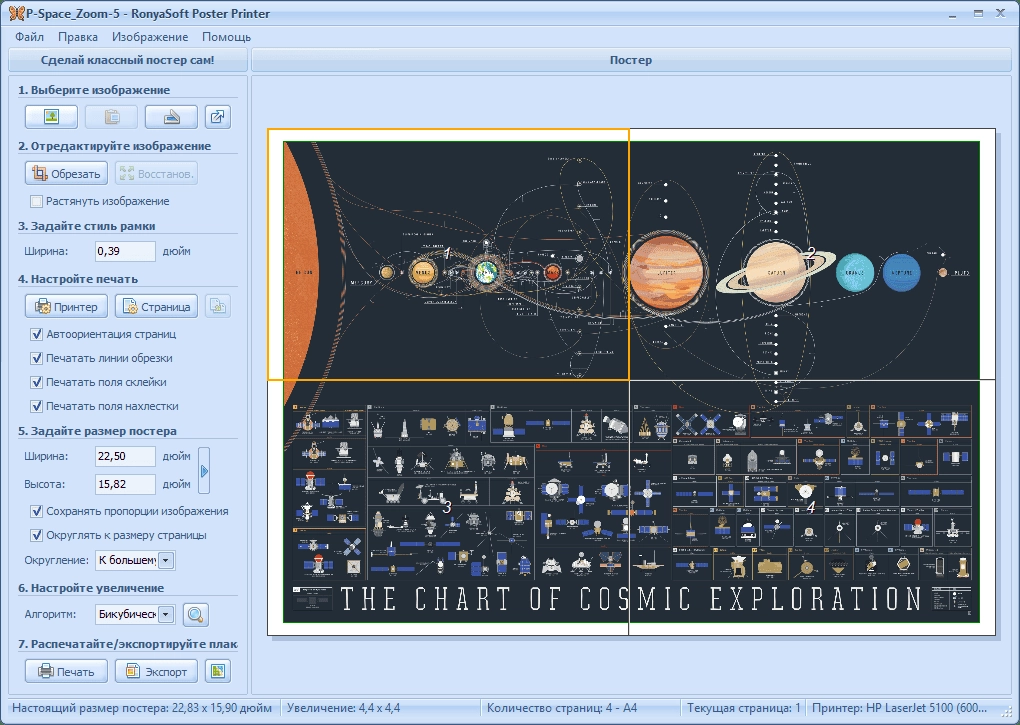Select poster page 1 in preview
The height and width of the screenshot is (725, 1020).
pos(448,254)
